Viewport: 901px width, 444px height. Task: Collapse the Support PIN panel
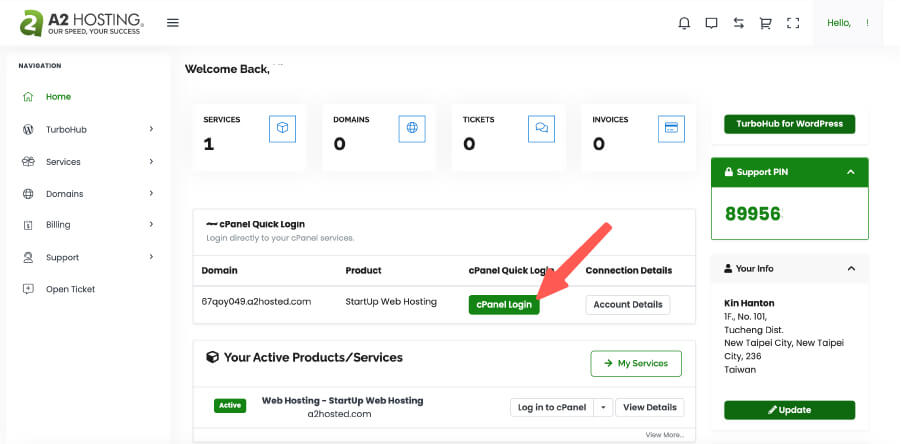point(850,172)
